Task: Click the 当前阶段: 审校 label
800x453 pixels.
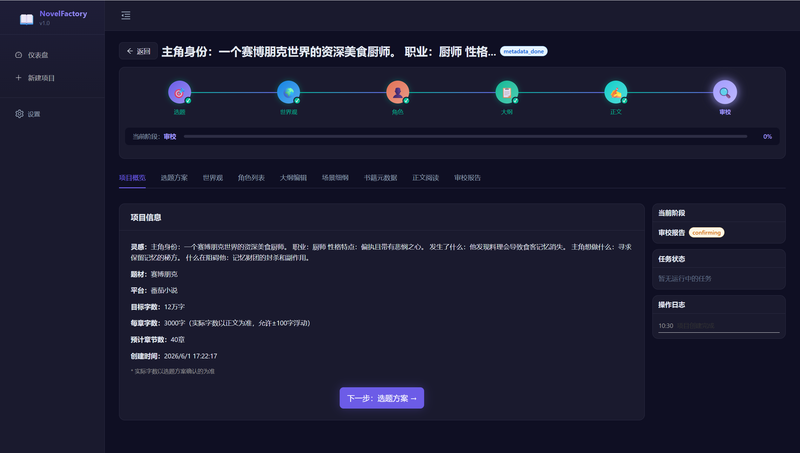Action: click(155, 136)
